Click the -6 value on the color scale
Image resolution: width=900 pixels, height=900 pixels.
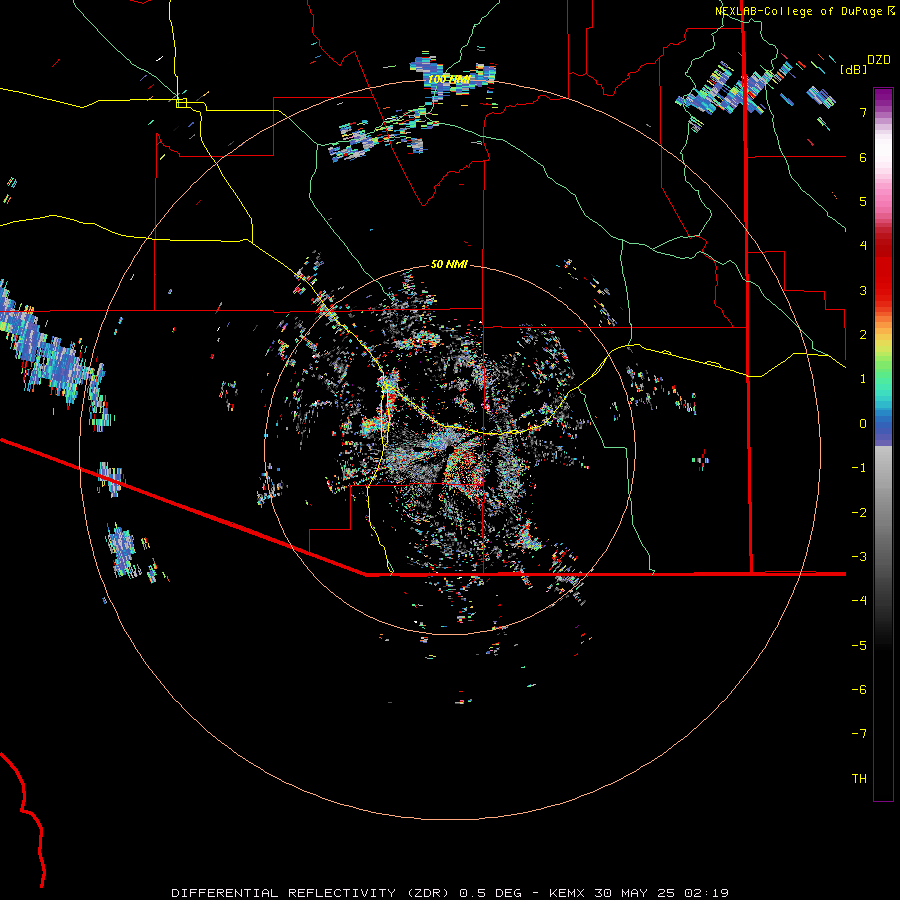tap(859, 690)
